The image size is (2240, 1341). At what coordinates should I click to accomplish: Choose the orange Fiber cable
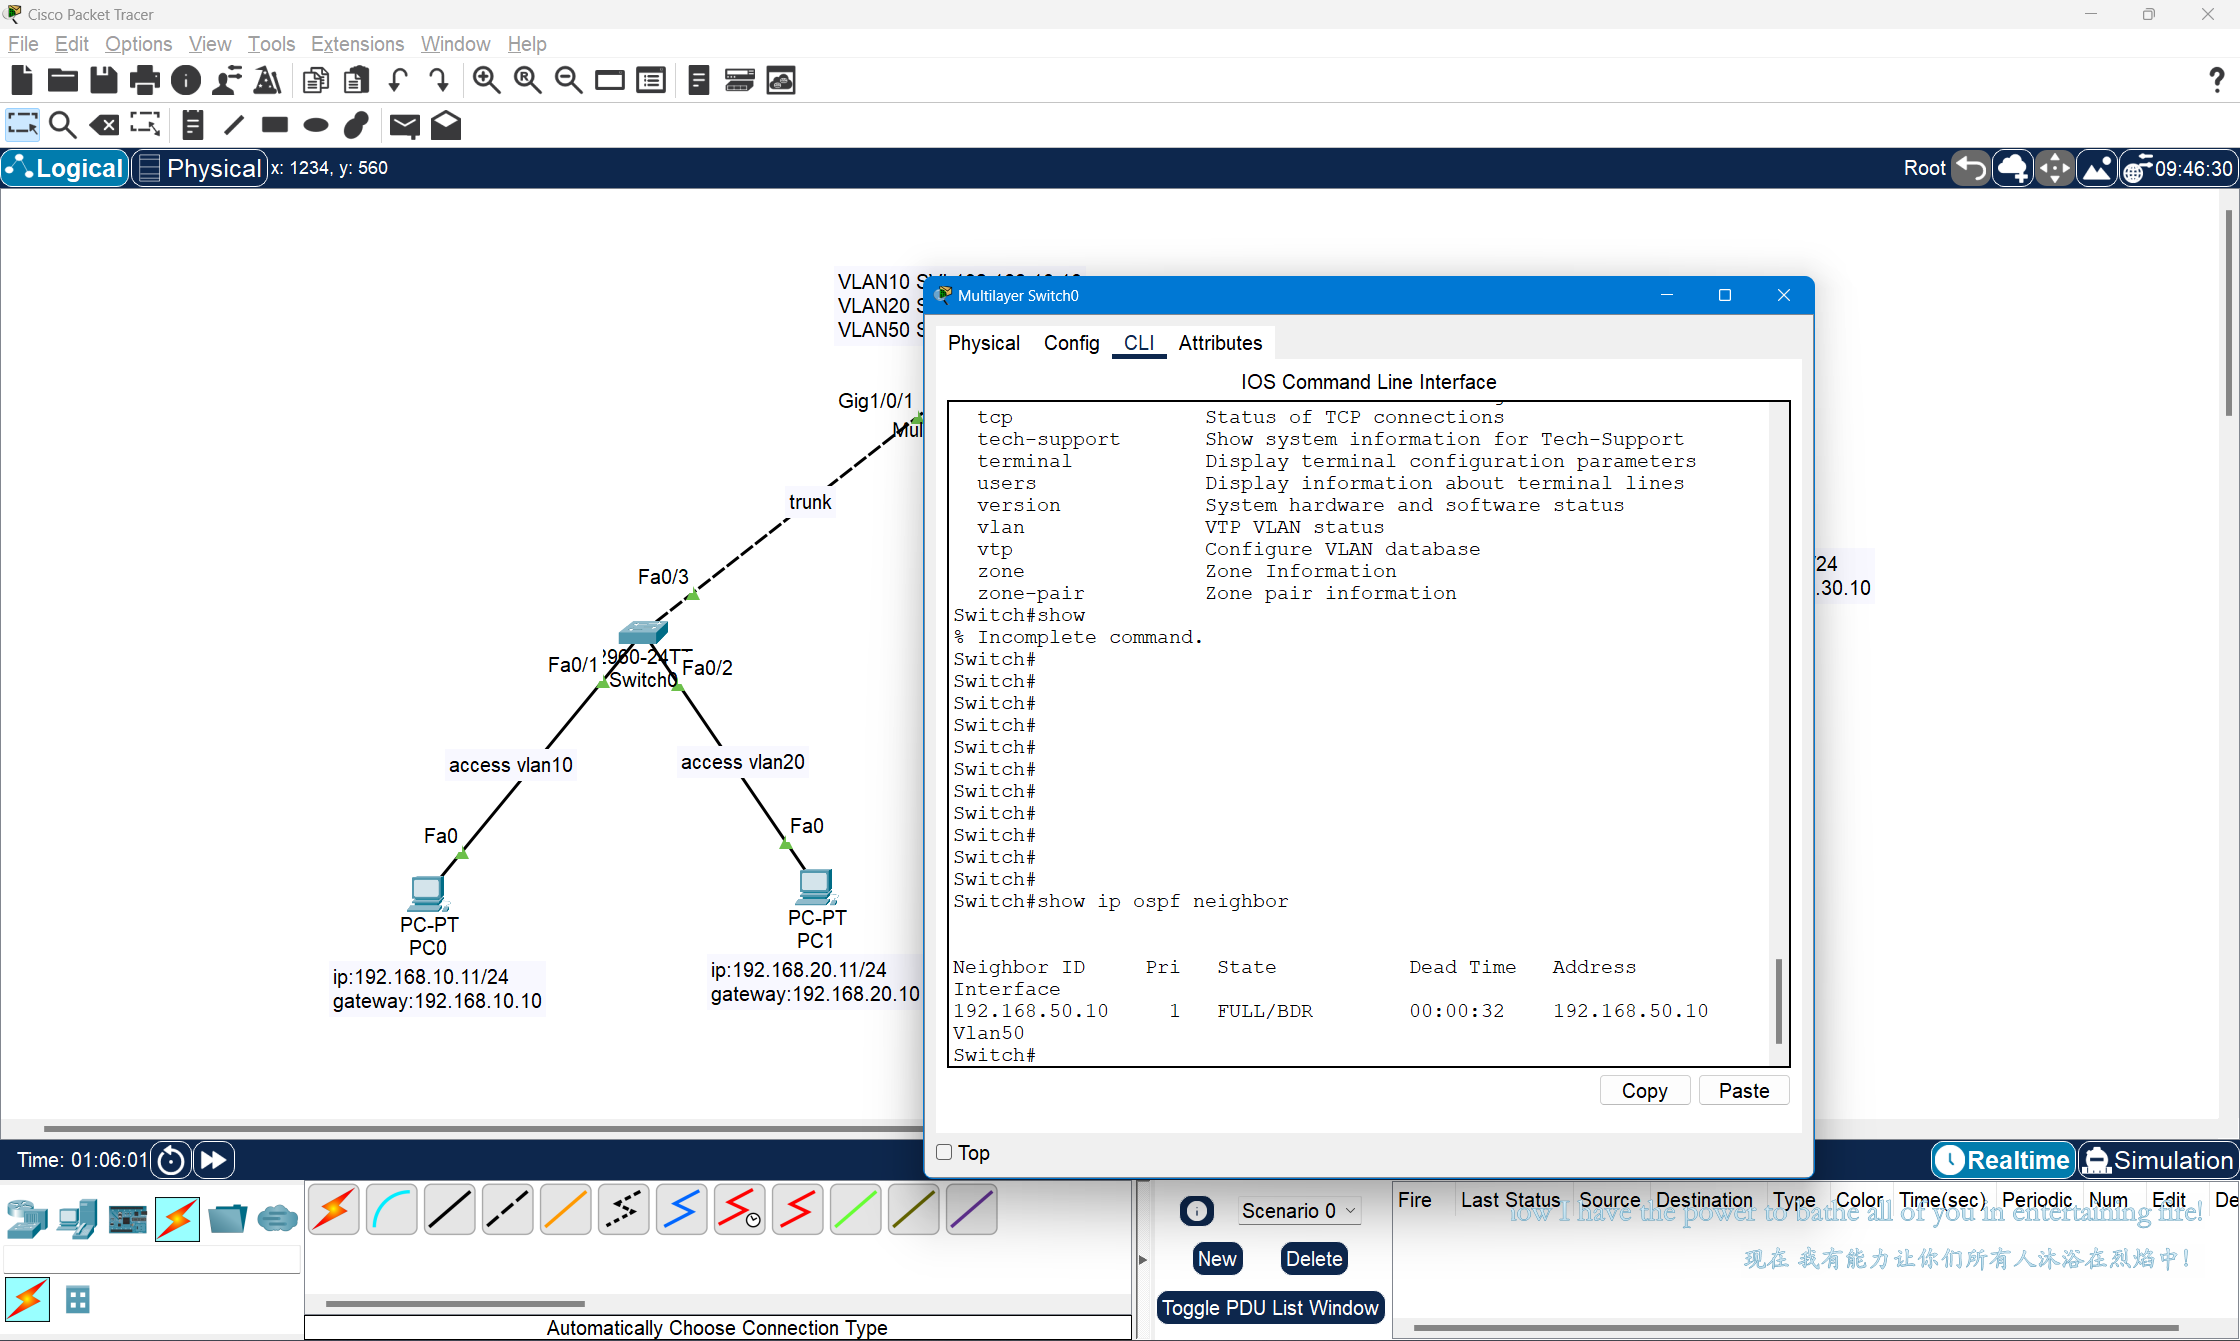point(566,1209)
